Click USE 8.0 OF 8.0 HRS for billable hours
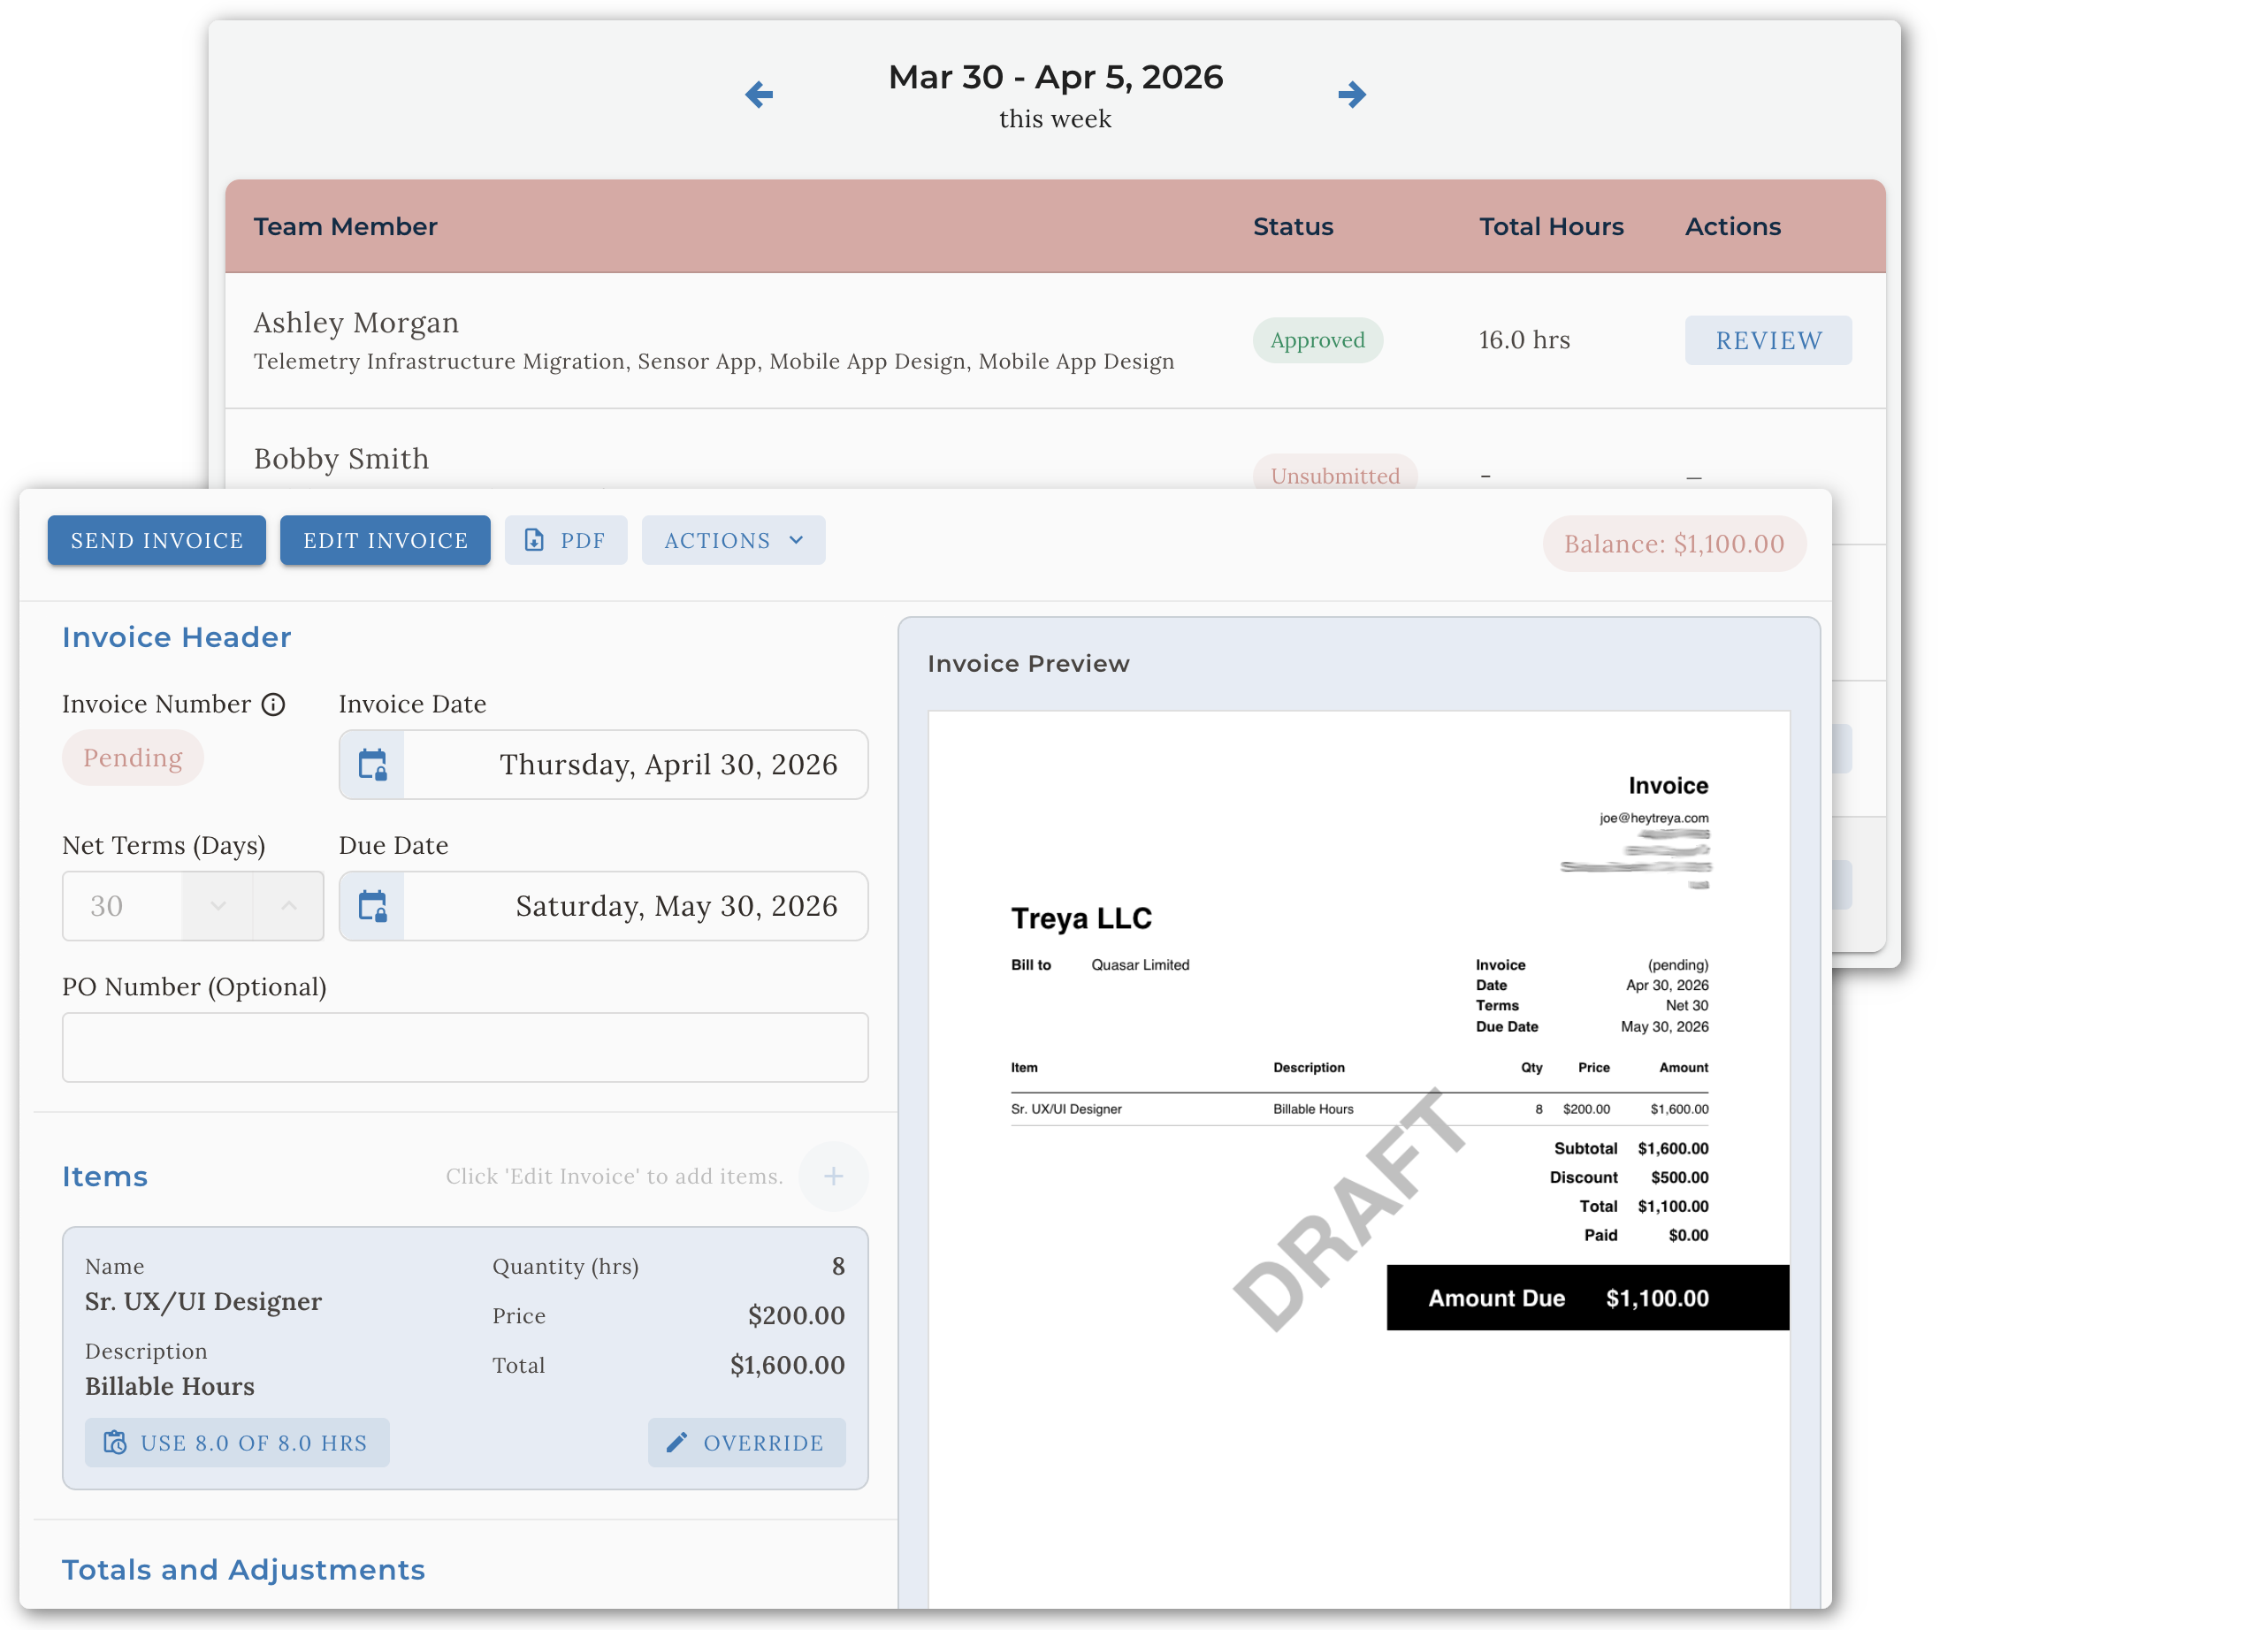Viewport: 2268px width, 1630px height. 237,1443
